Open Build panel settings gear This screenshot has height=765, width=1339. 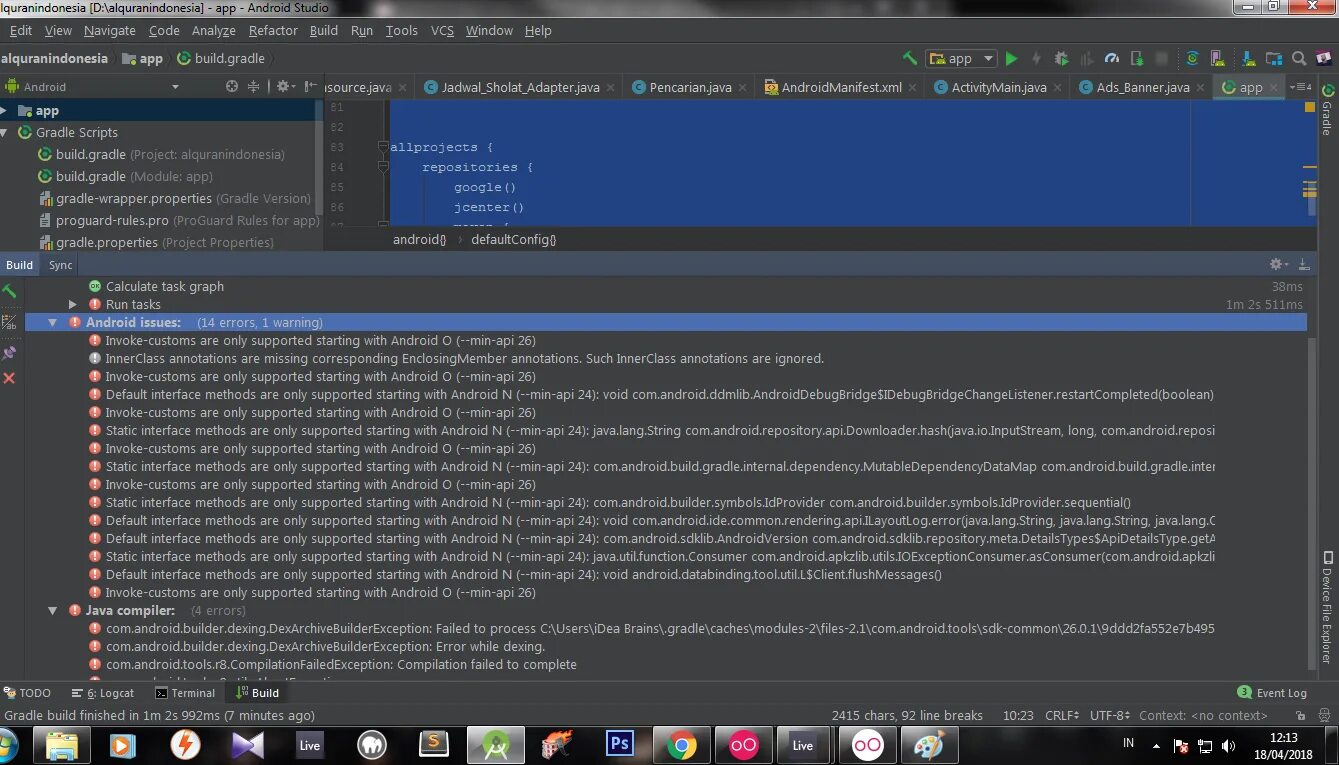click(1278, 265)
